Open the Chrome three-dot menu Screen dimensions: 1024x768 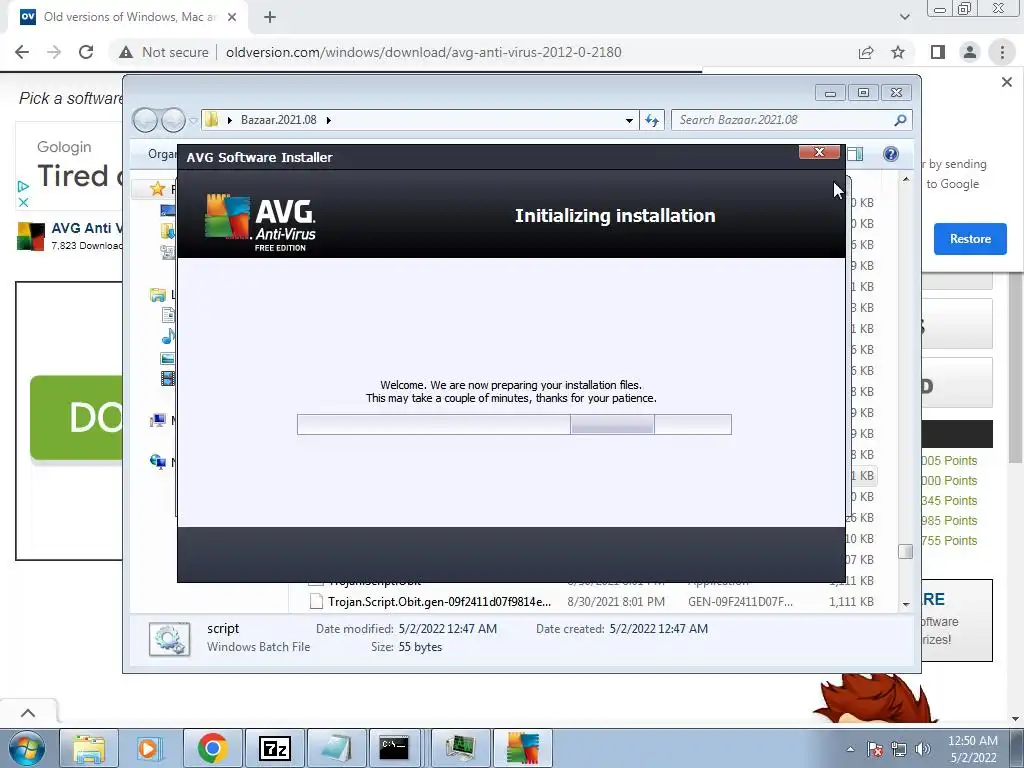click(x=1002, y=52)
